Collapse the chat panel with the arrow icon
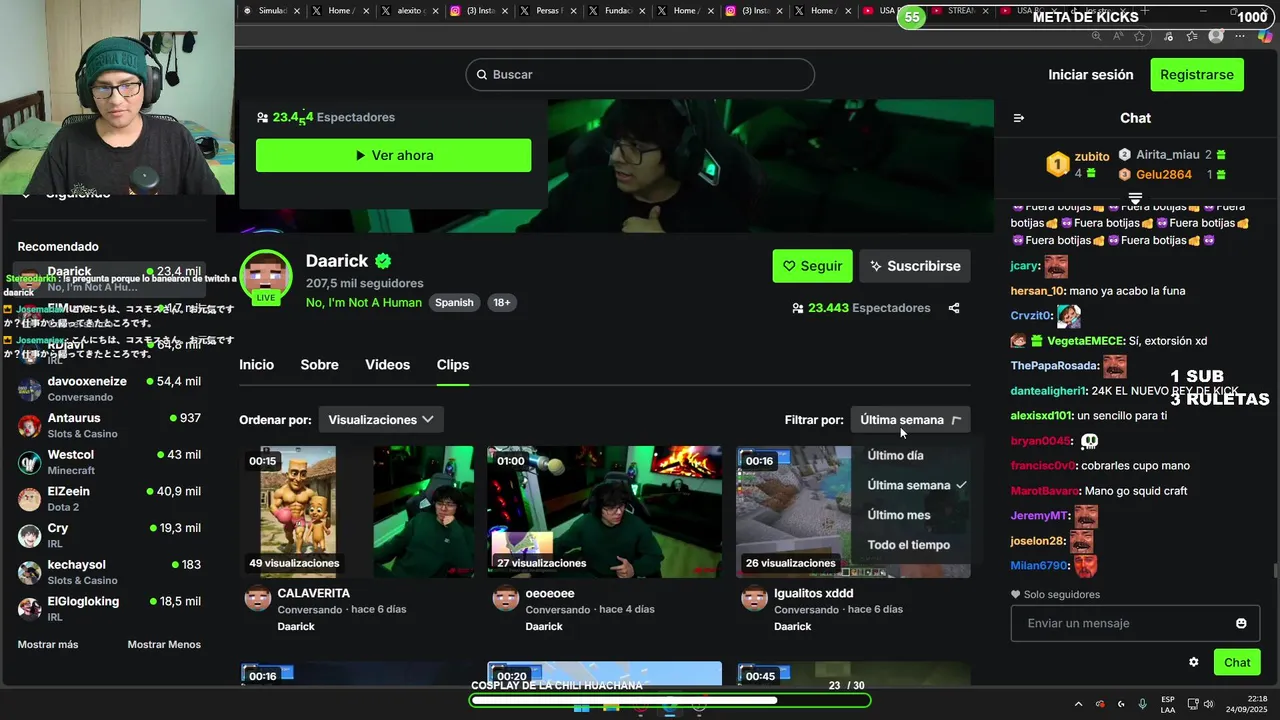Viewport: 1280px width, 720px height. tap(1019, 118)
